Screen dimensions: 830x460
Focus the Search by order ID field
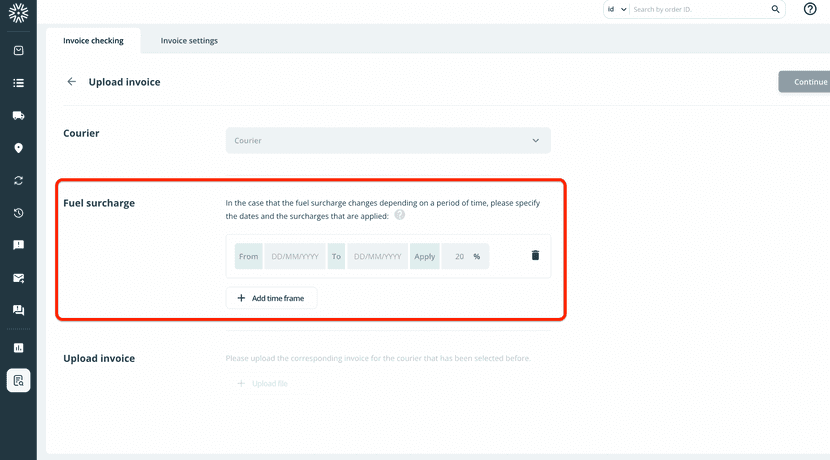698,9
